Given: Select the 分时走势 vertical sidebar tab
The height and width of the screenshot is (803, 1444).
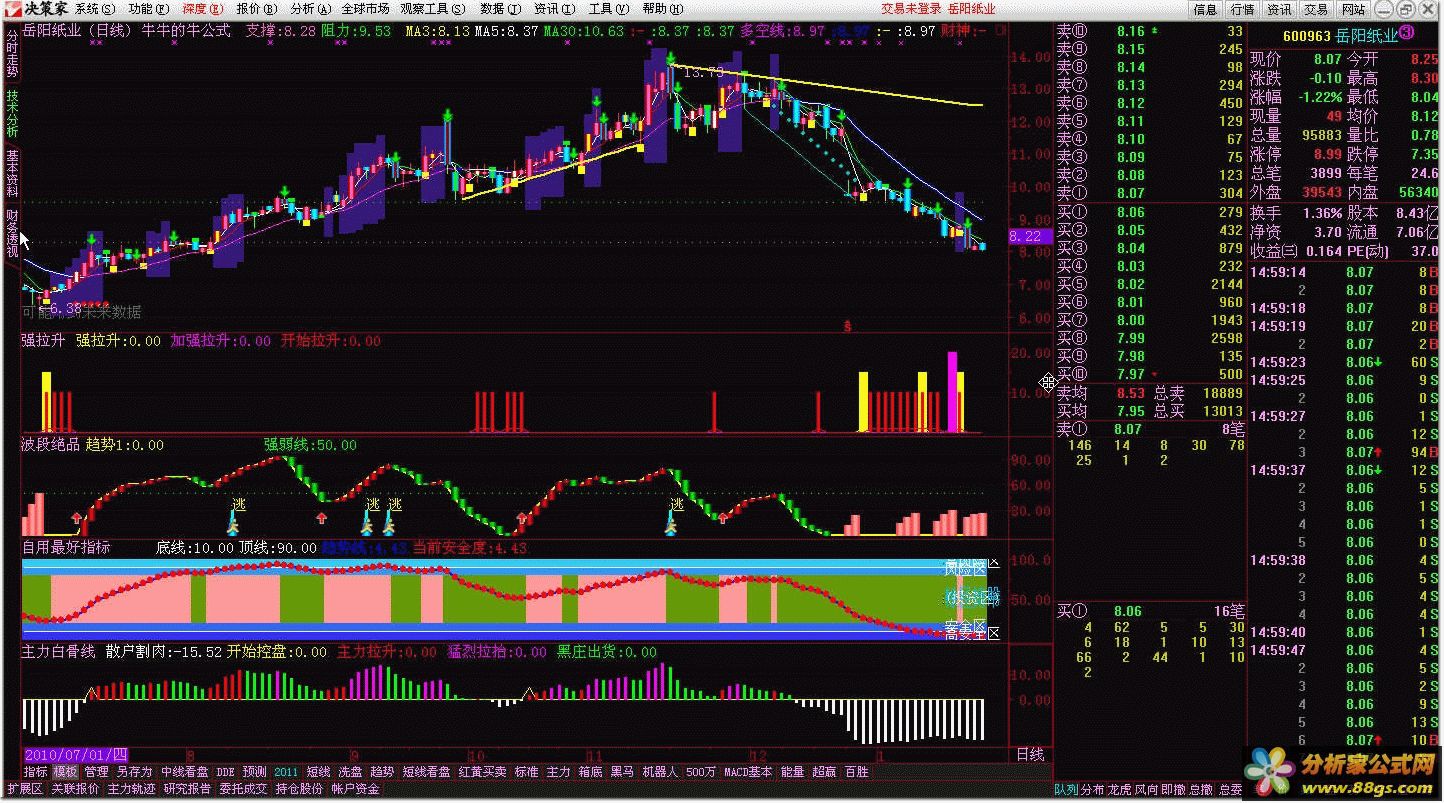Looking at the screenshot, I should [11, 53].
